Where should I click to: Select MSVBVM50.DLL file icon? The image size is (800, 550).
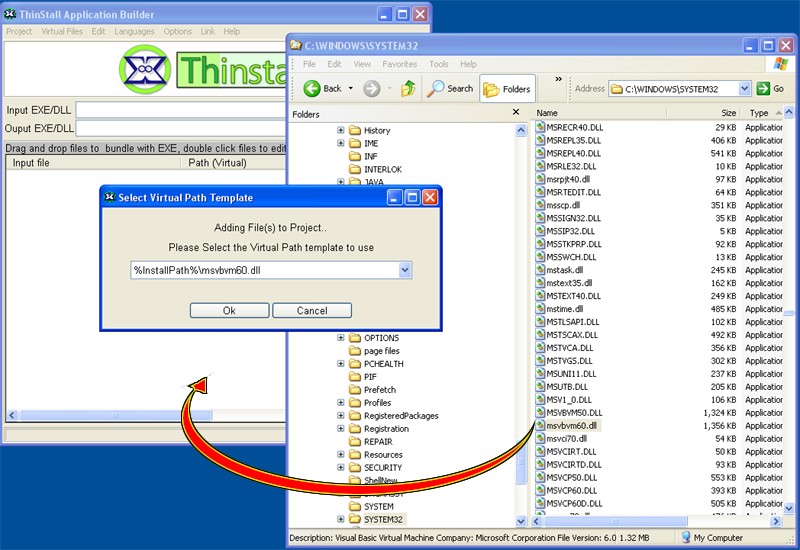pos(540,412)
